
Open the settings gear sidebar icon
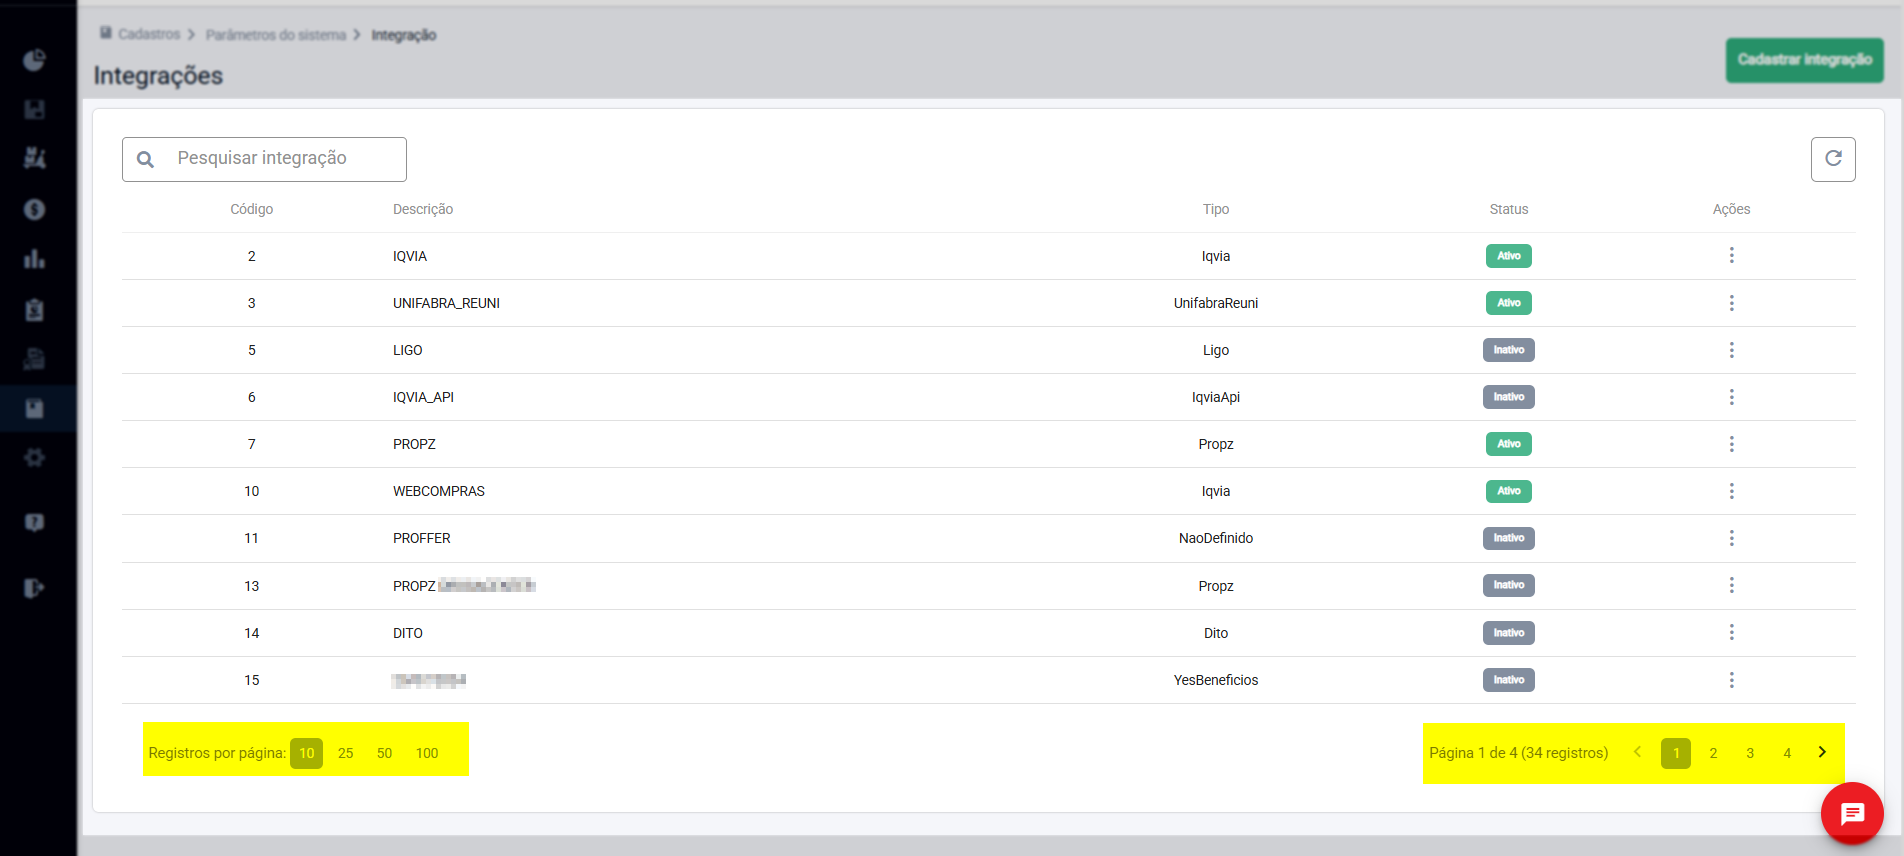pos(35,458)
